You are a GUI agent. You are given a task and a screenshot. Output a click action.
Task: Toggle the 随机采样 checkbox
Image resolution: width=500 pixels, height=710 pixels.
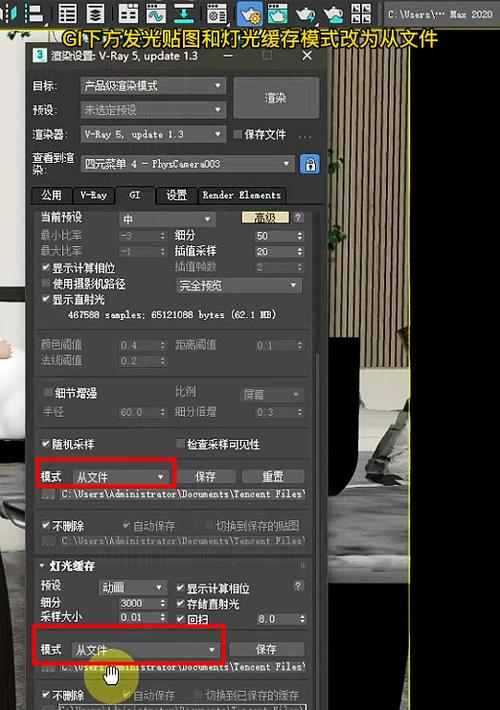(45, 444)
